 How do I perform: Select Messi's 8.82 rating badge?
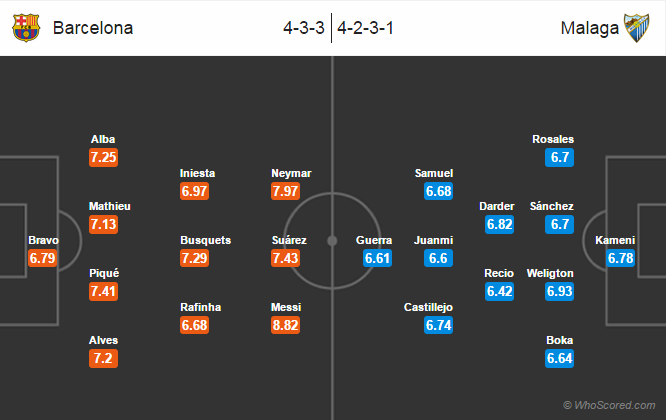[x=285, y=325]
